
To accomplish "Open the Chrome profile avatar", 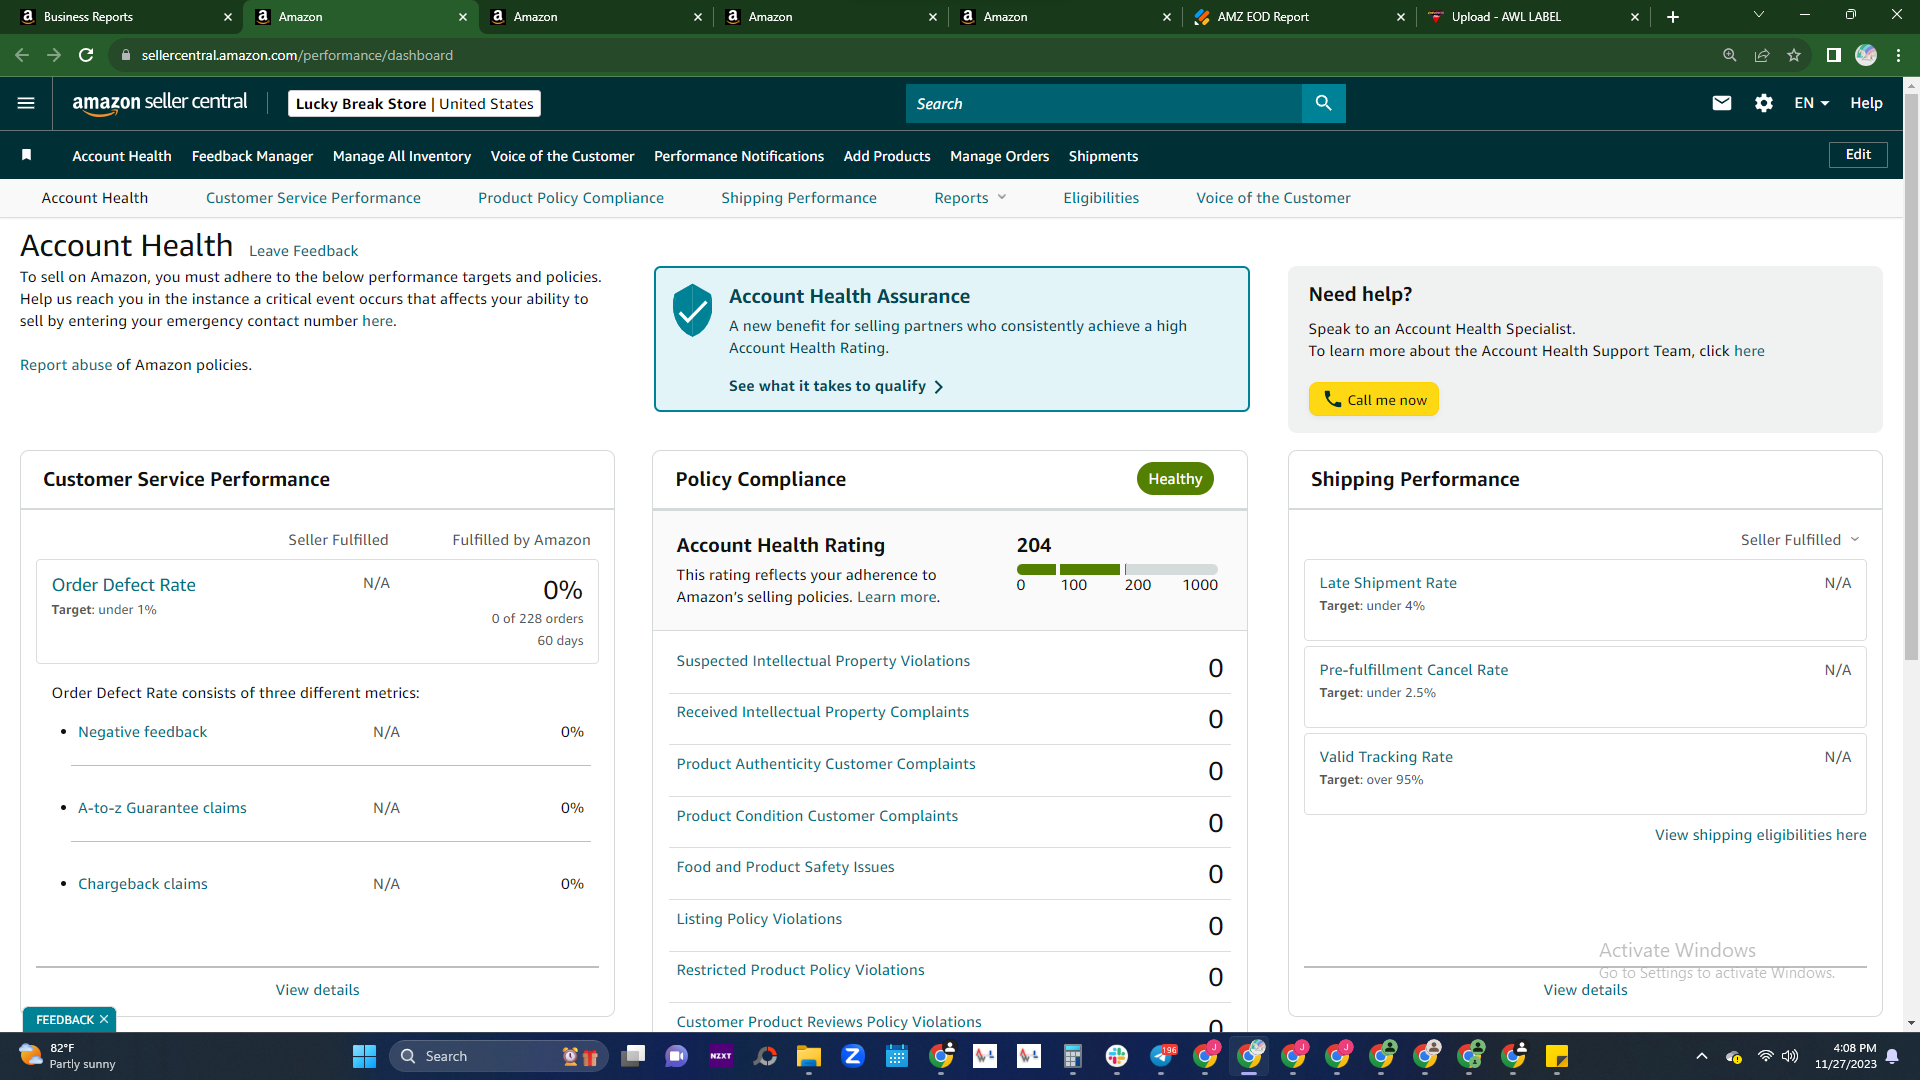I will tap(1866, 55).
